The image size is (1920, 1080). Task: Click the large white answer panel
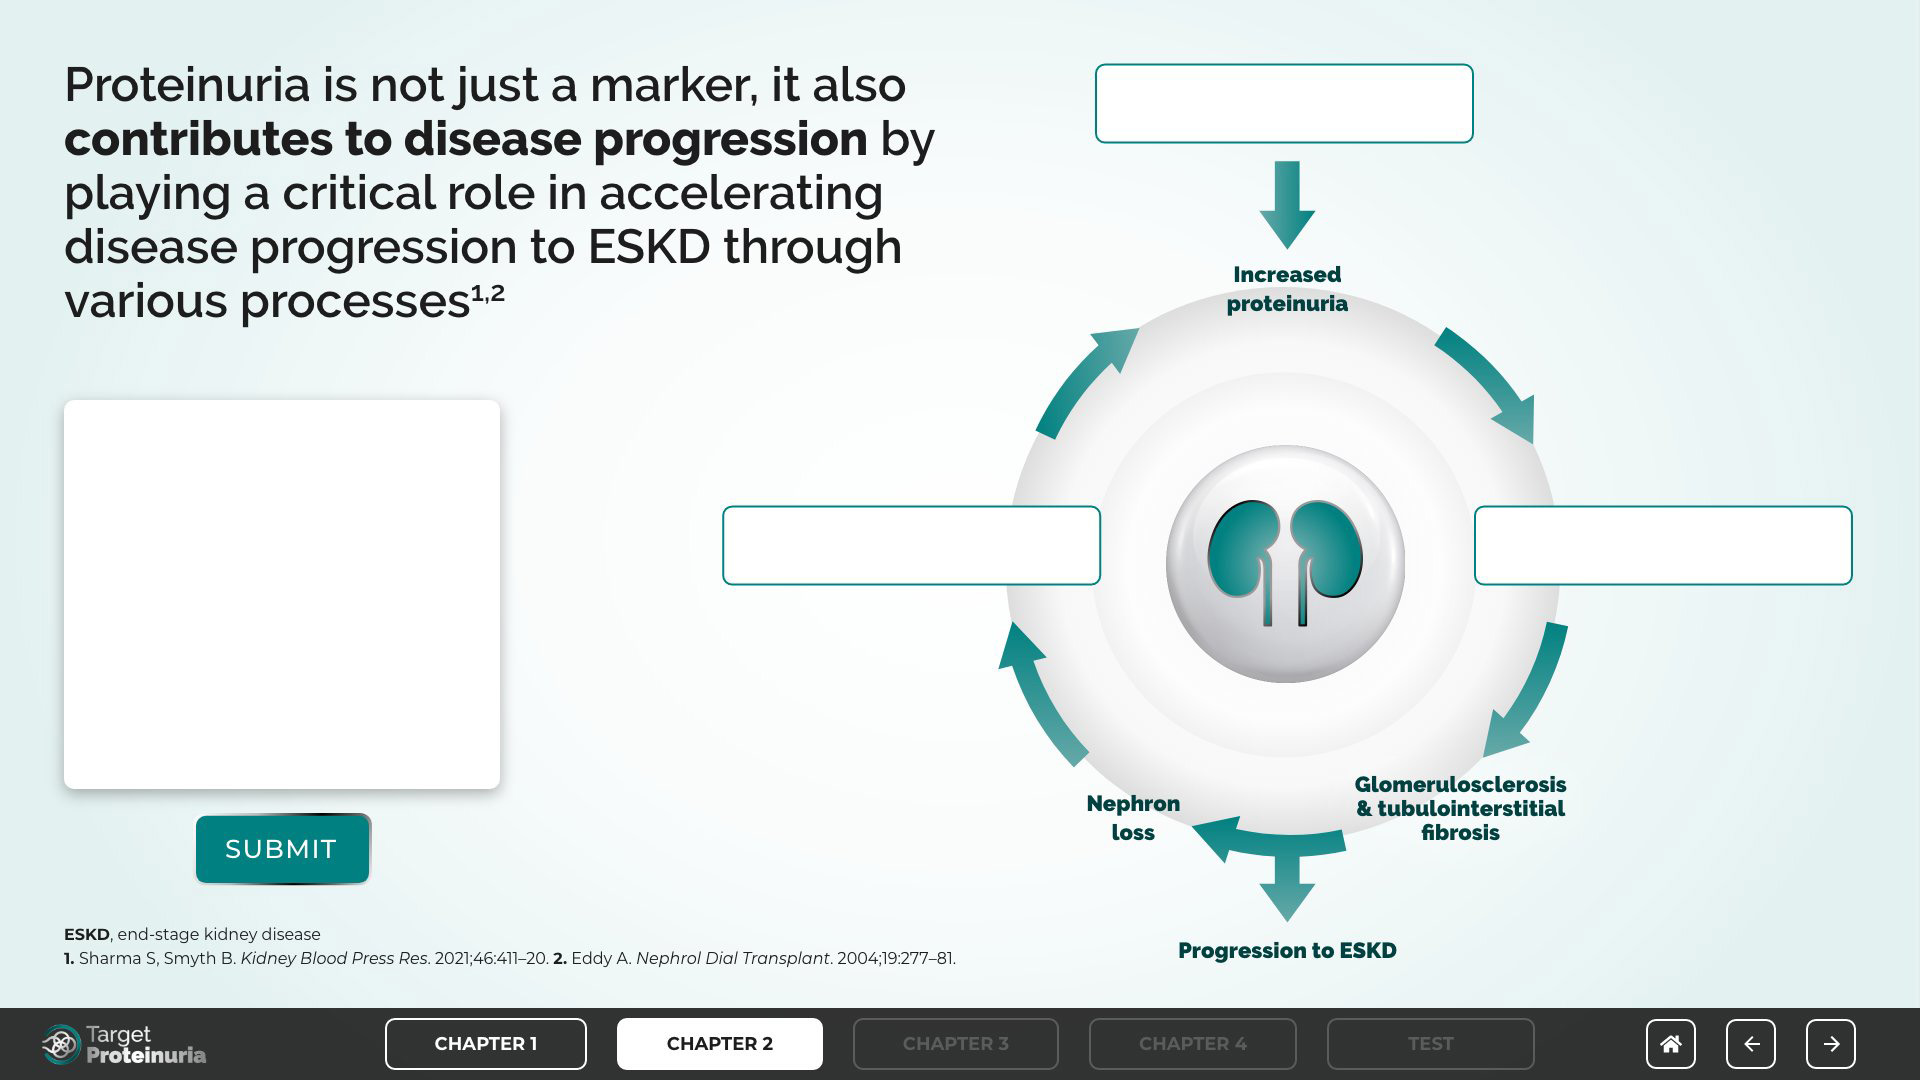(x=282, y=594)
